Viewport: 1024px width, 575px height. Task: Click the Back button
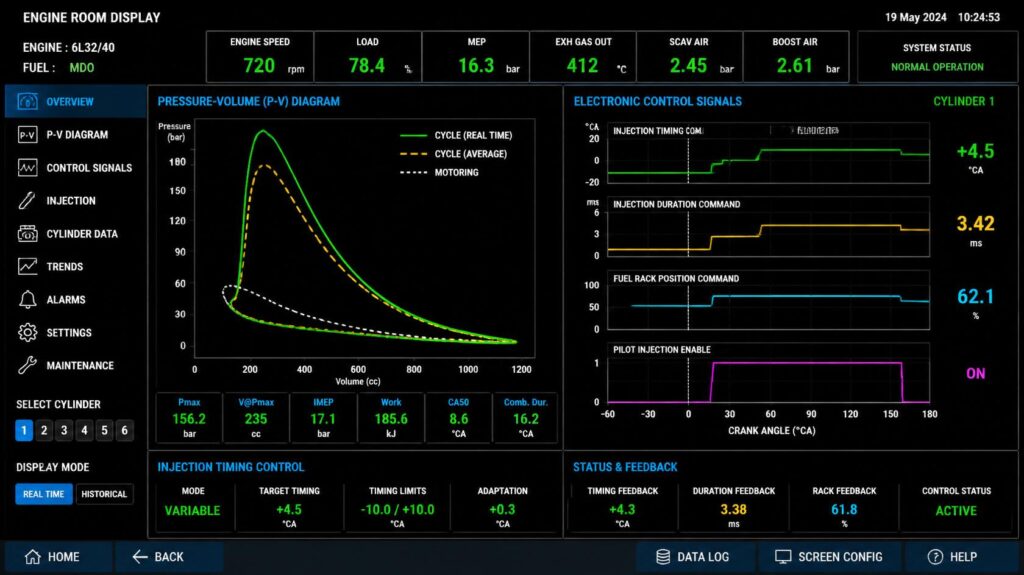159,557
